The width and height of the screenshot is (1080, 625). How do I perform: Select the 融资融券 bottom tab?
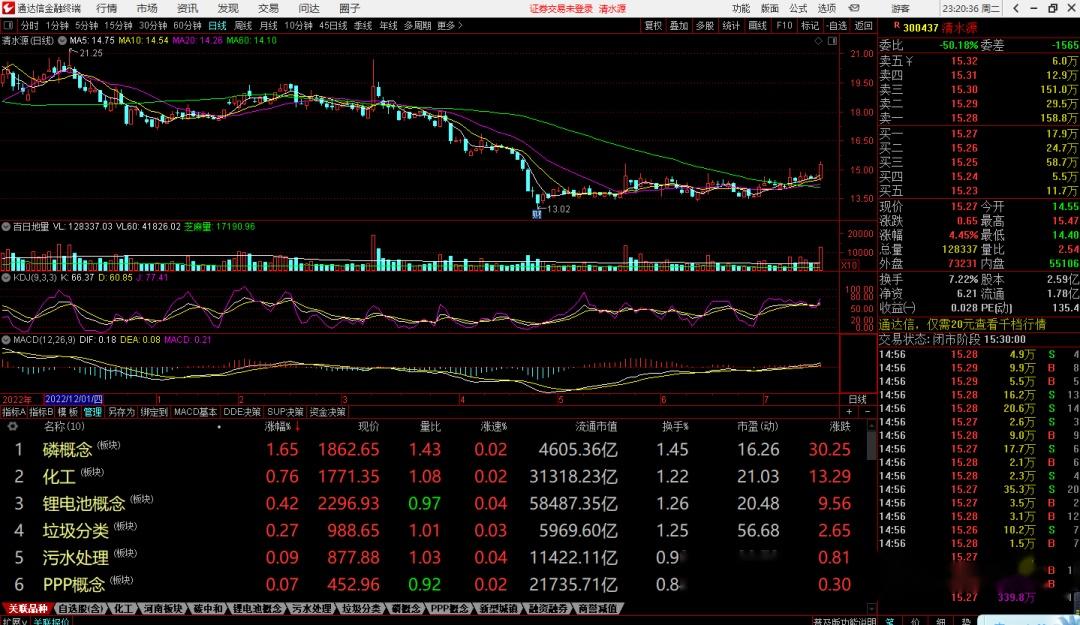click(x=548, y=609)
